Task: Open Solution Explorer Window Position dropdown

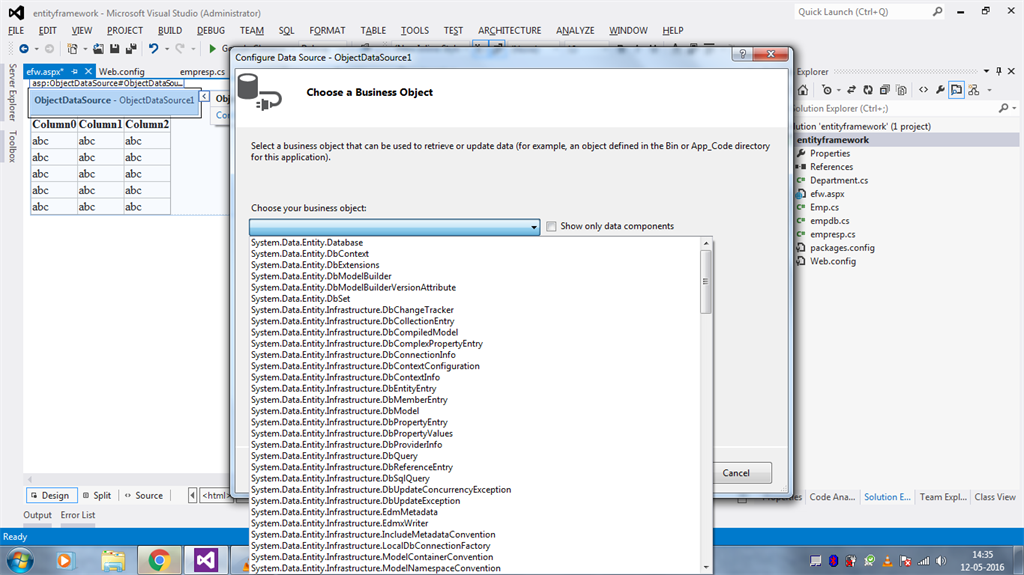Action: (986, 71)
